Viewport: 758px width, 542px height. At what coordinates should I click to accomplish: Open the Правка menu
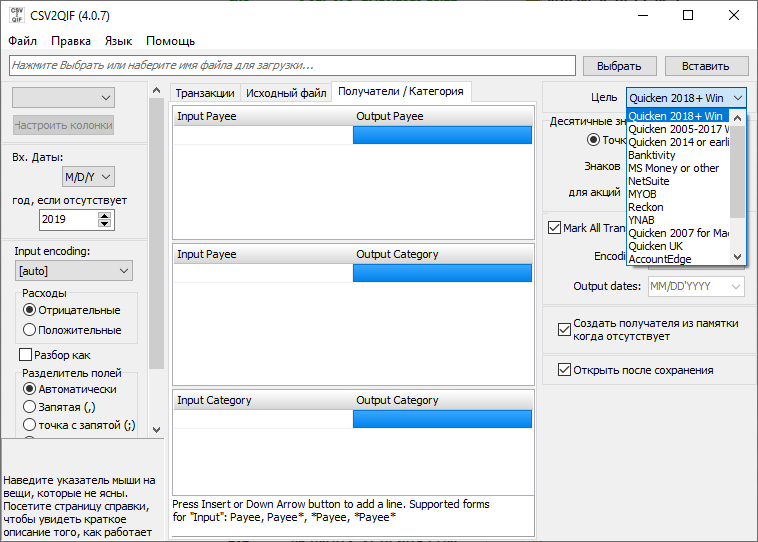click(71, 41)
